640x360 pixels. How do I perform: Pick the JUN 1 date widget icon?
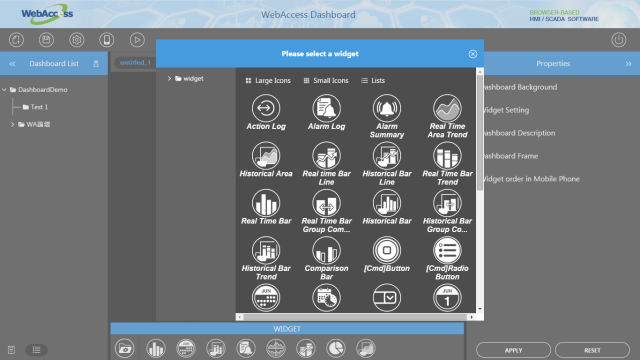[x=447, y=298]
